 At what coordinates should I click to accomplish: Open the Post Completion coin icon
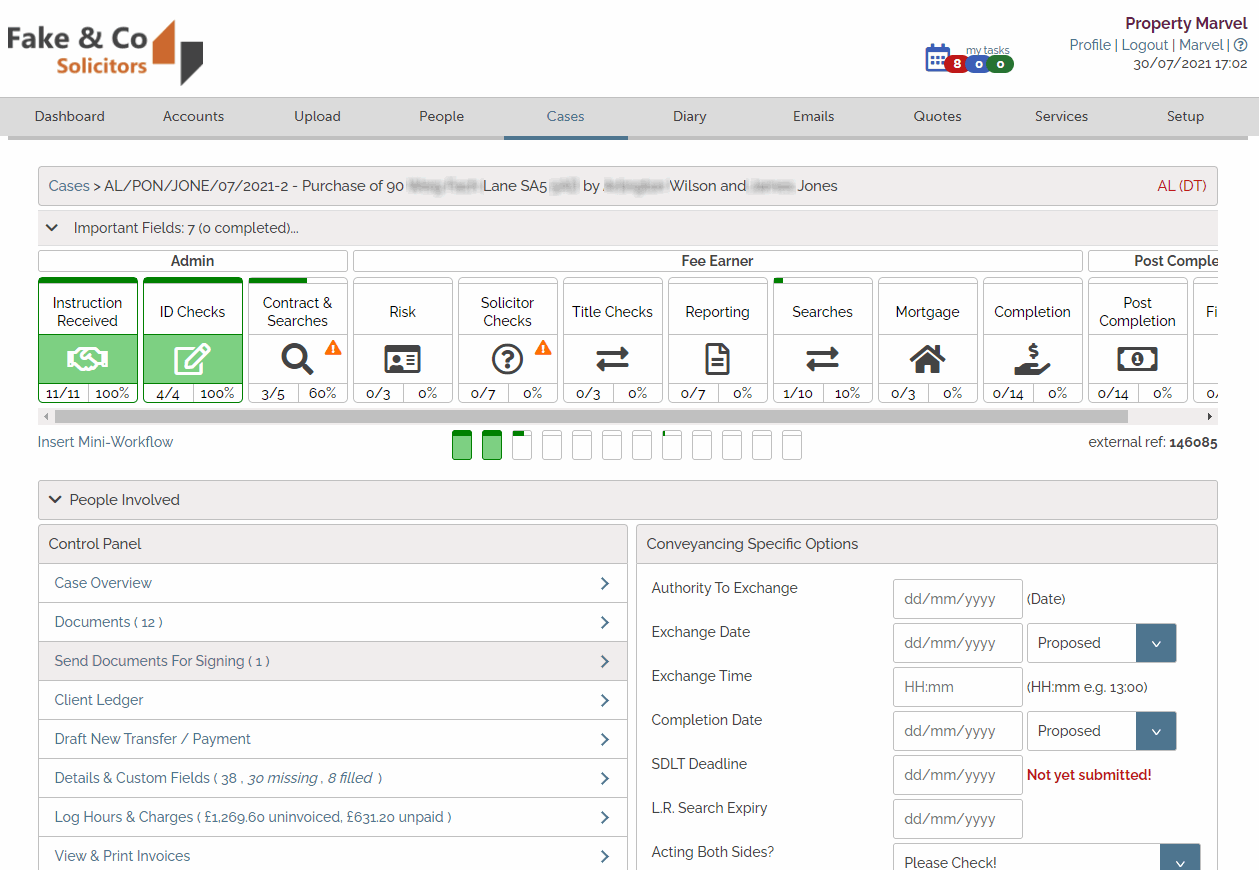tap(1137, 358)
